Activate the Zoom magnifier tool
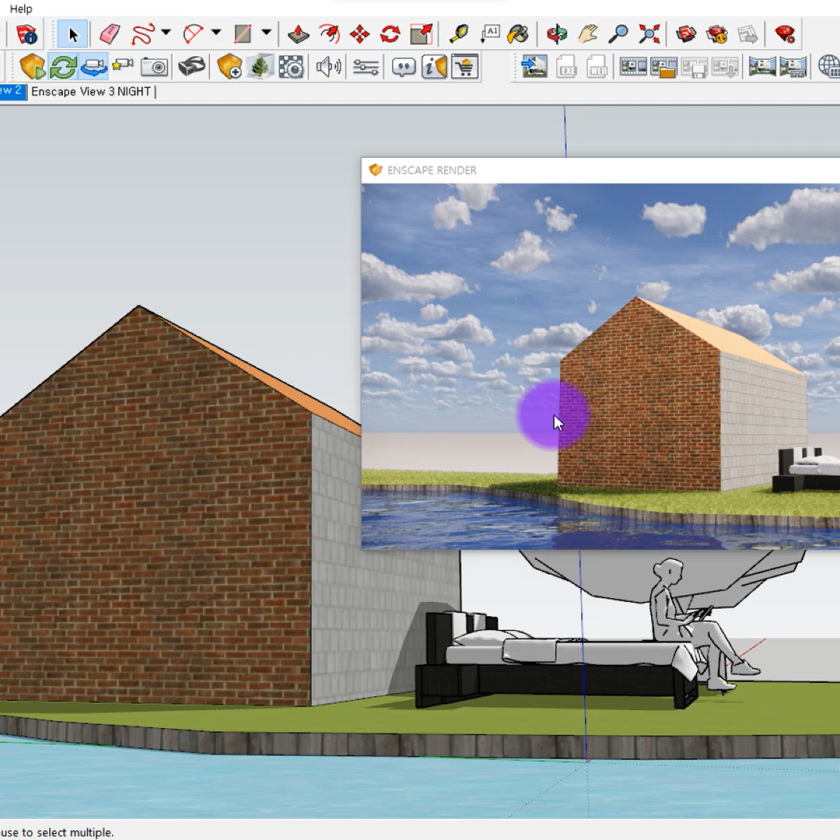This screenshot has width=840, height=840. [x=618, y=33]
